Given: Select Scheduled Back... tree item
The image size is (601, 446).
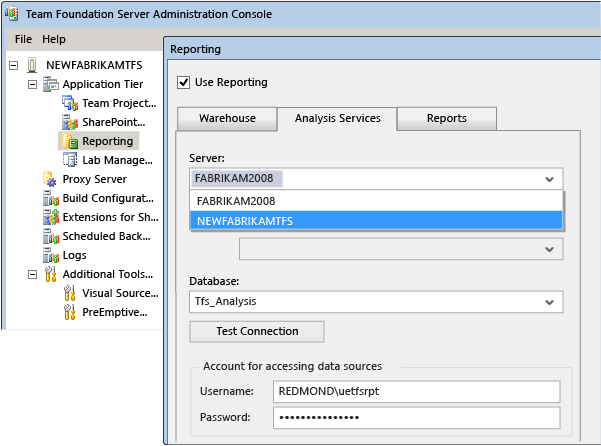Looking at the screenshot, I should 107,236.
